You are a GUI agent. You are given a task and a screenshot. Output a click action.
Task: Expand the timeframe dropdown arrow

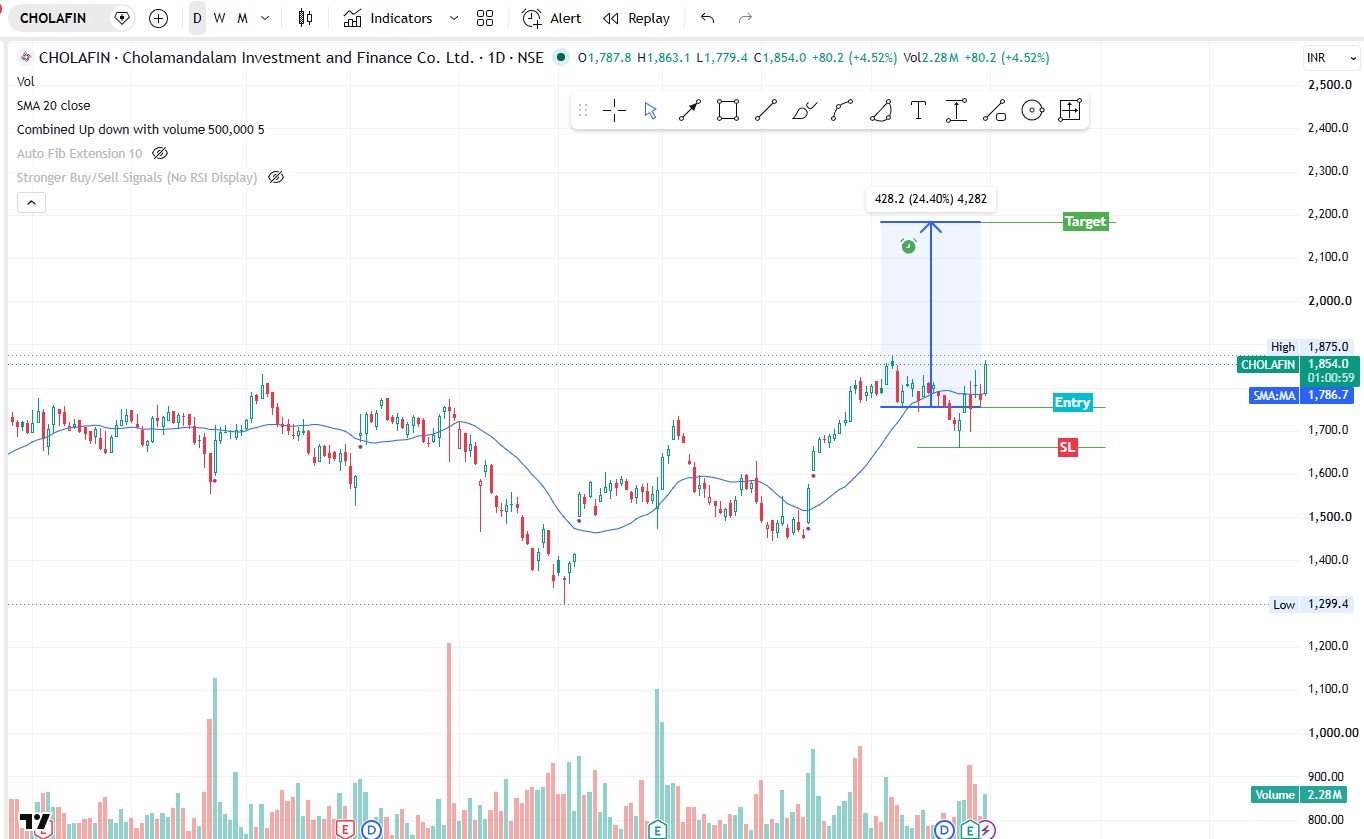[x=265, y=18]
